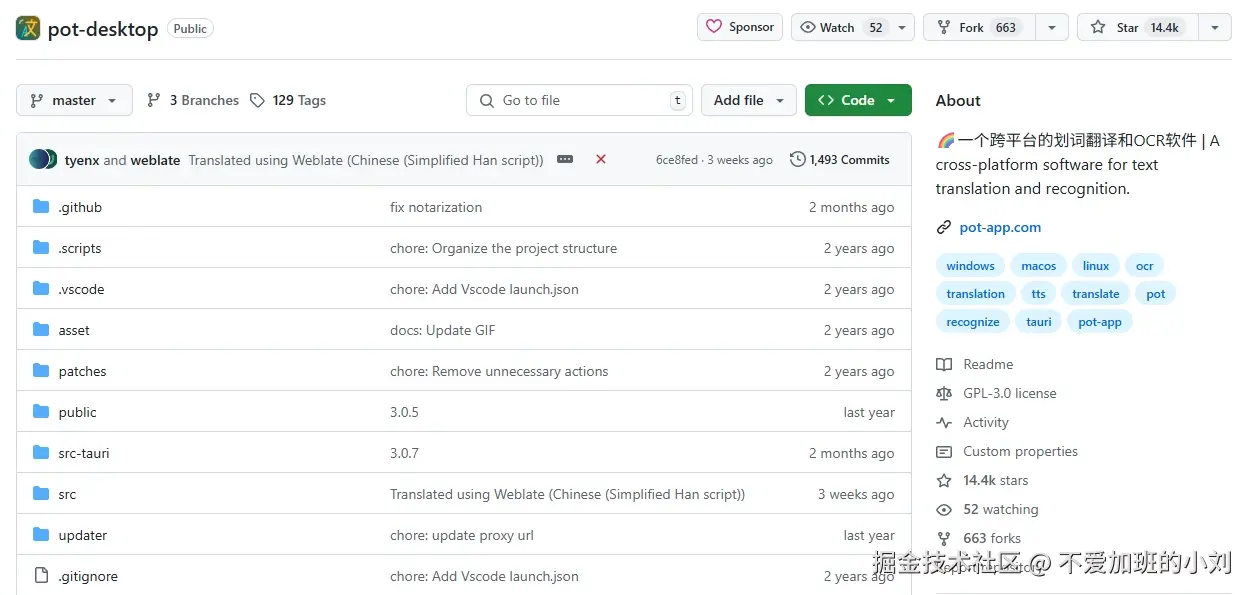Image resolution: width=1251 pixels, height=595 pixels.
Task: Click the pot-app topic tag
Action: click(x=1100, y=322)
